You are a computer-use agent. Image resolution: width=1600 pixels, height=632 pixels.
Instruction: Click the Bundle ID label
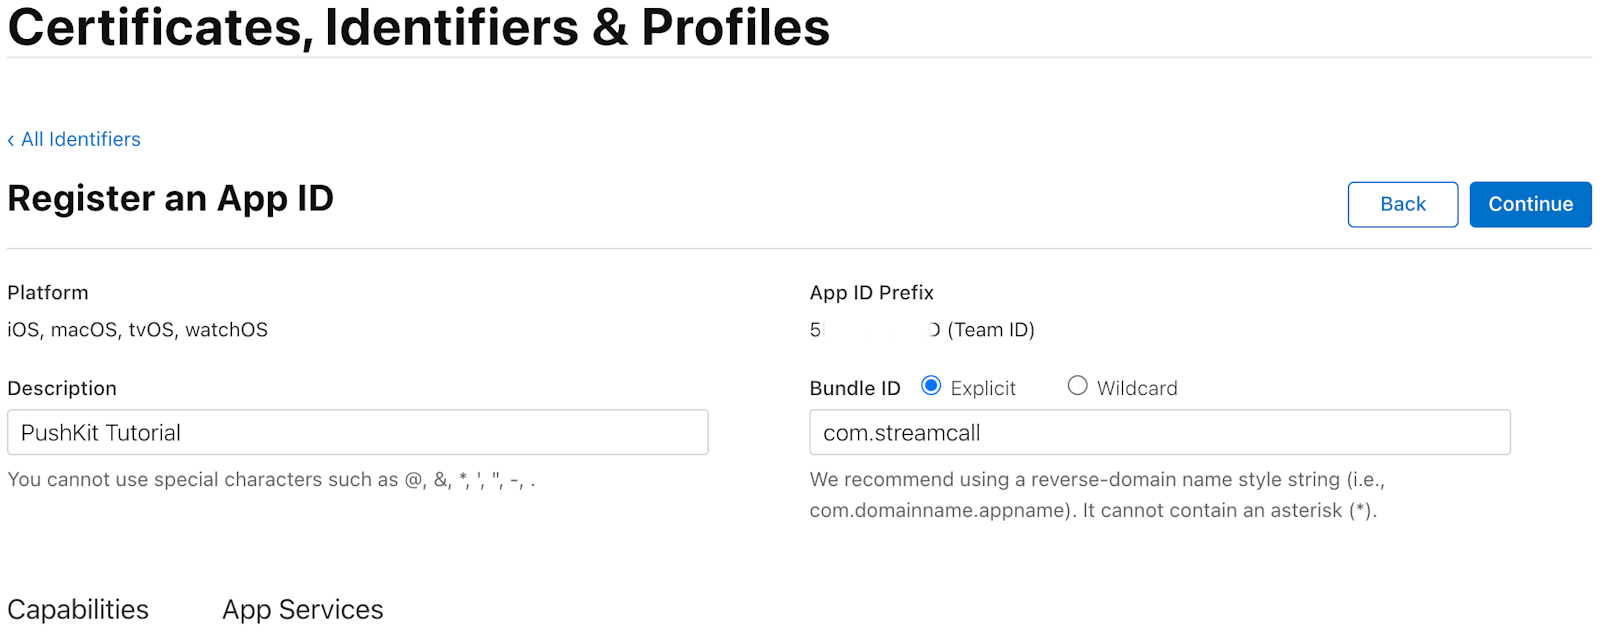click(x=854, y=388)
